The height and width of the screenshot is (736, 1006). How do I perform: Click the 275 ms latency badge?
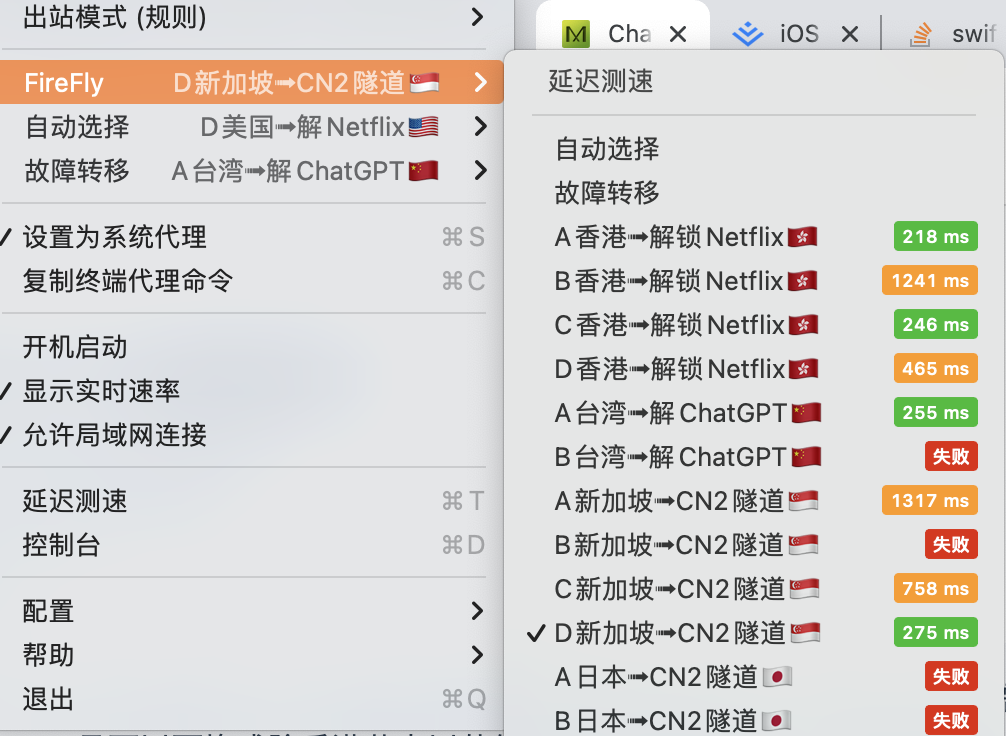click(x=935, y=632)
